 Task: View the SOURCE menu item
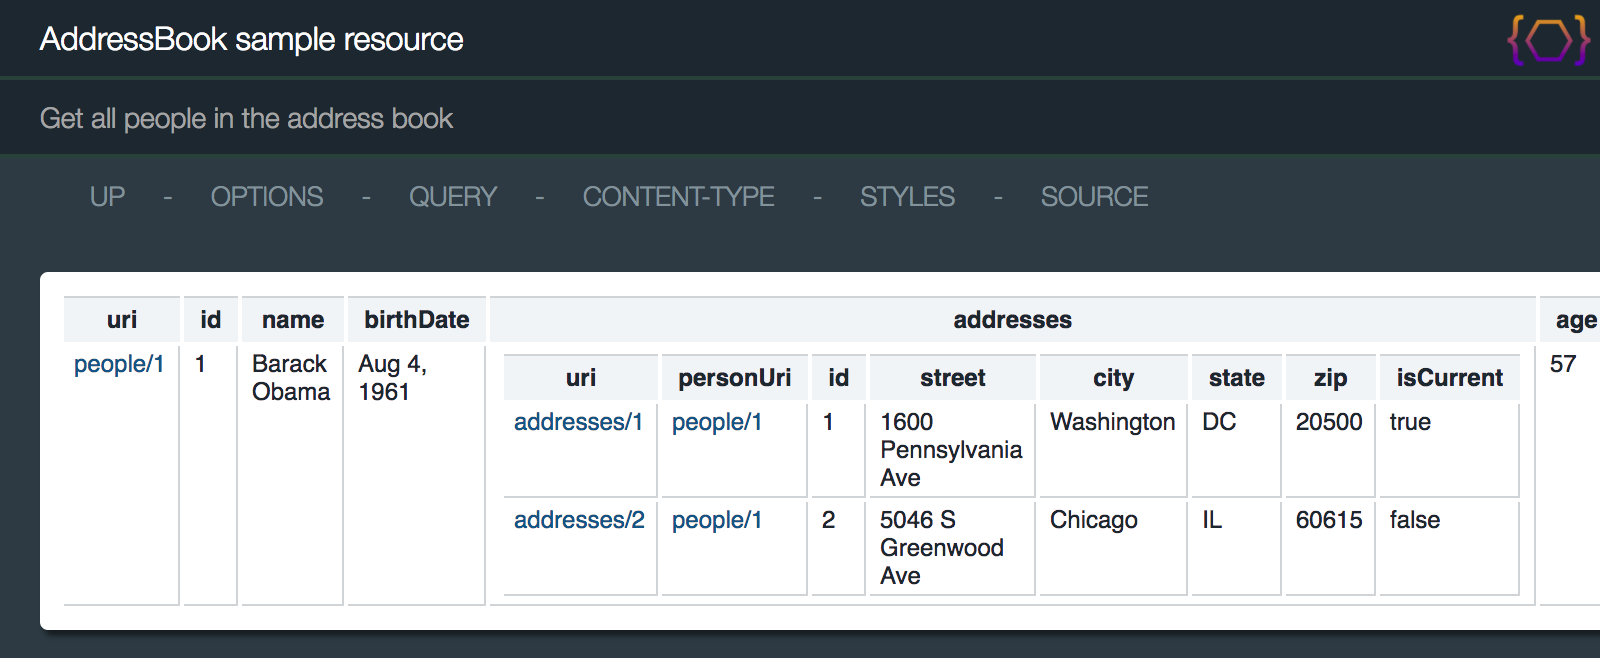(1094, 197)
